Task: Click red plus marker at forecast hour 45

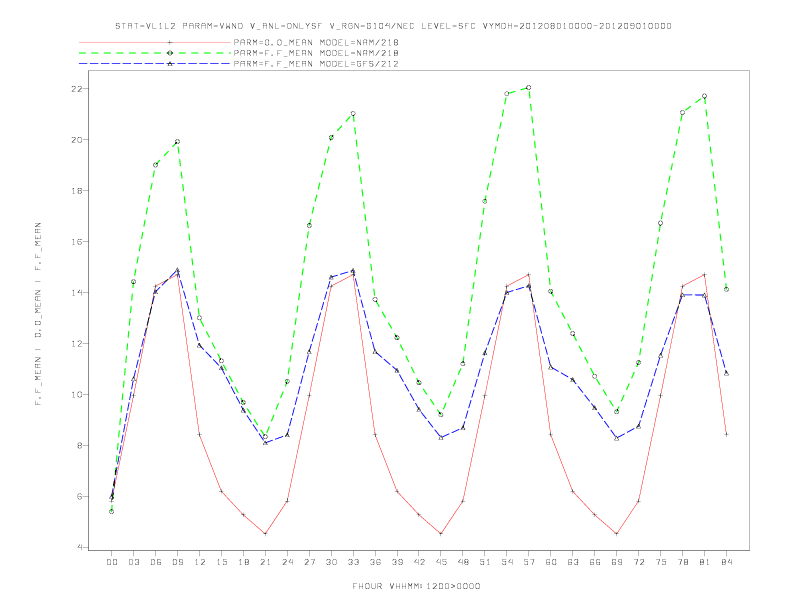Action: coord(441,533)
